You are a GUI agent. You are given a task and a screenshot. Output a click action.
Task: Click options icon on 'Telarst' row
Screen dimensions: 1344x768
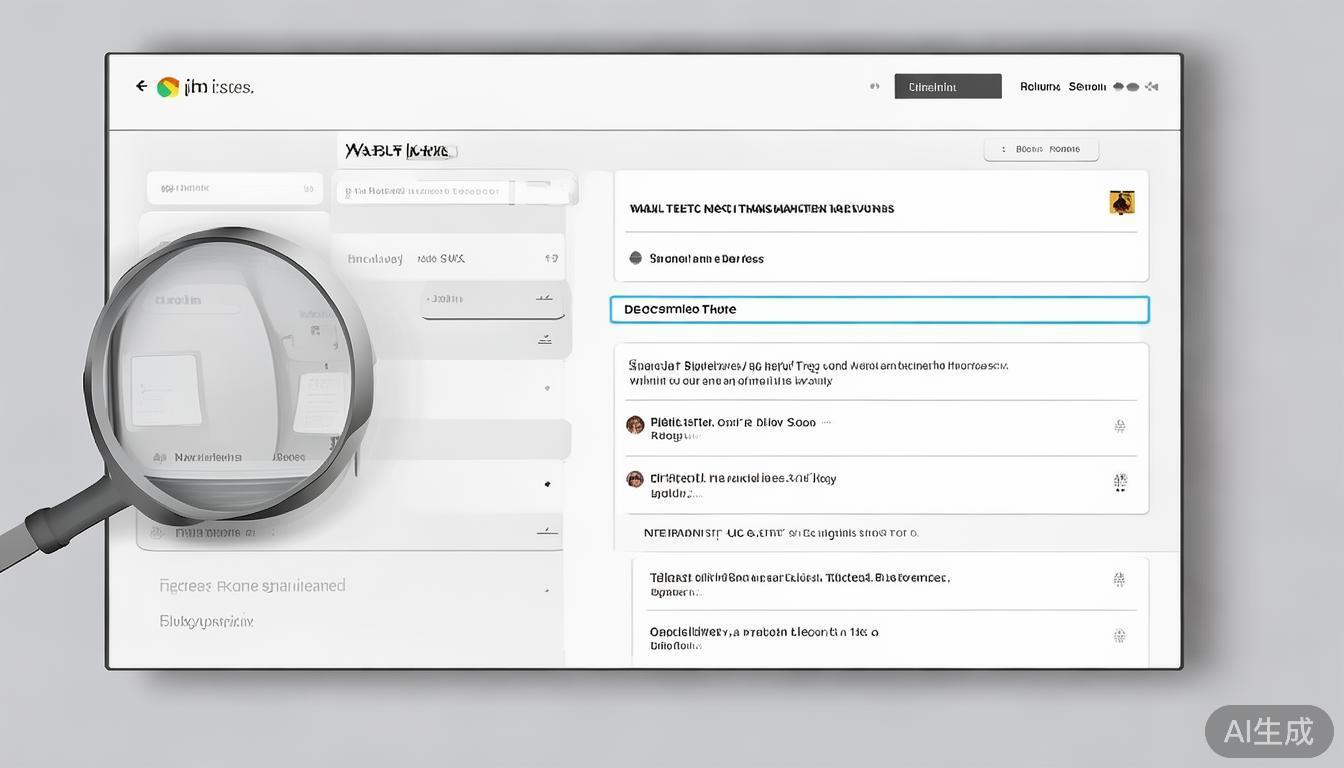[x=1120, y=579]
